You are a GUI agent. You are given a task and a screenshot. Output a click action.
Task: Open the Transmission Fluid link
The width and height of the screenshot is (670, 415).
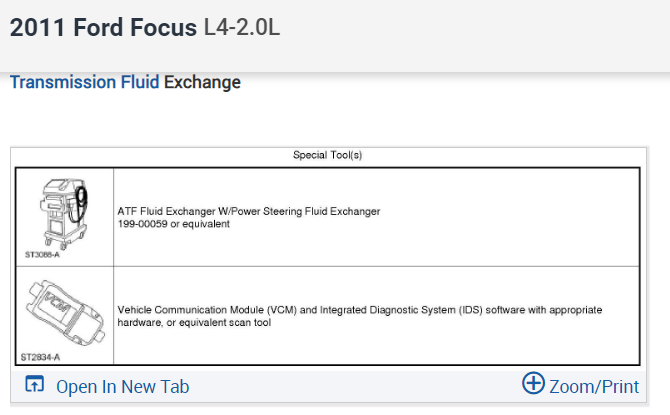84,82
